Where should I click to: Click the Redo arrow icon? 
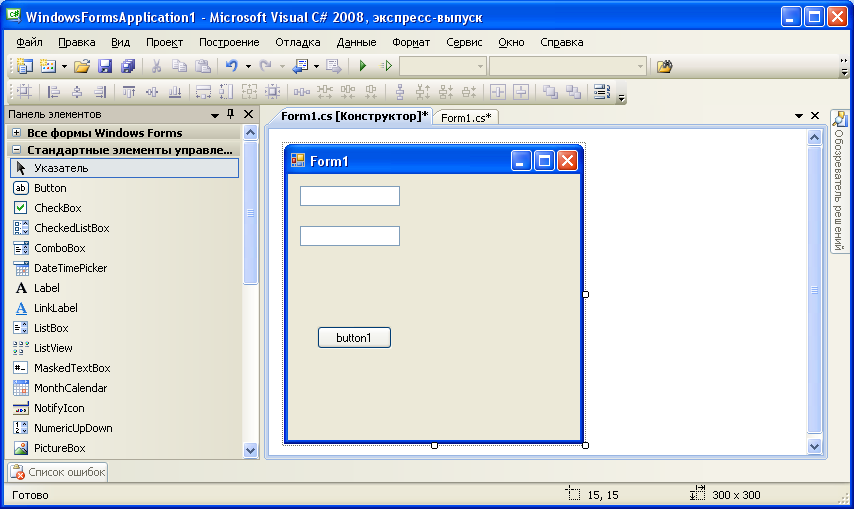(266, 66)
